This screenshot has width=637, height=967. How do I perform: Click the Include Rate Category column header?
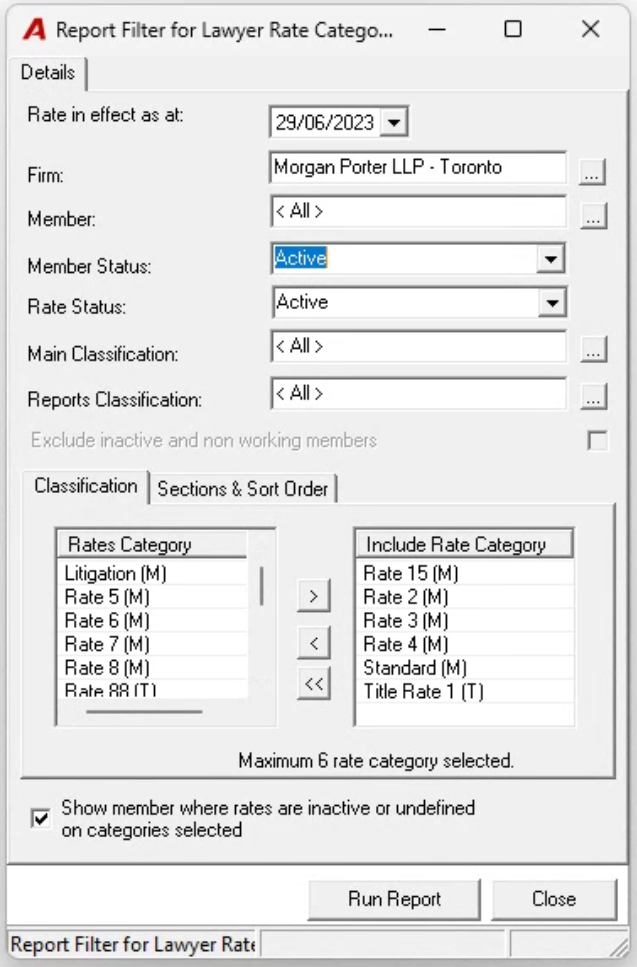(x=464, y=545)
